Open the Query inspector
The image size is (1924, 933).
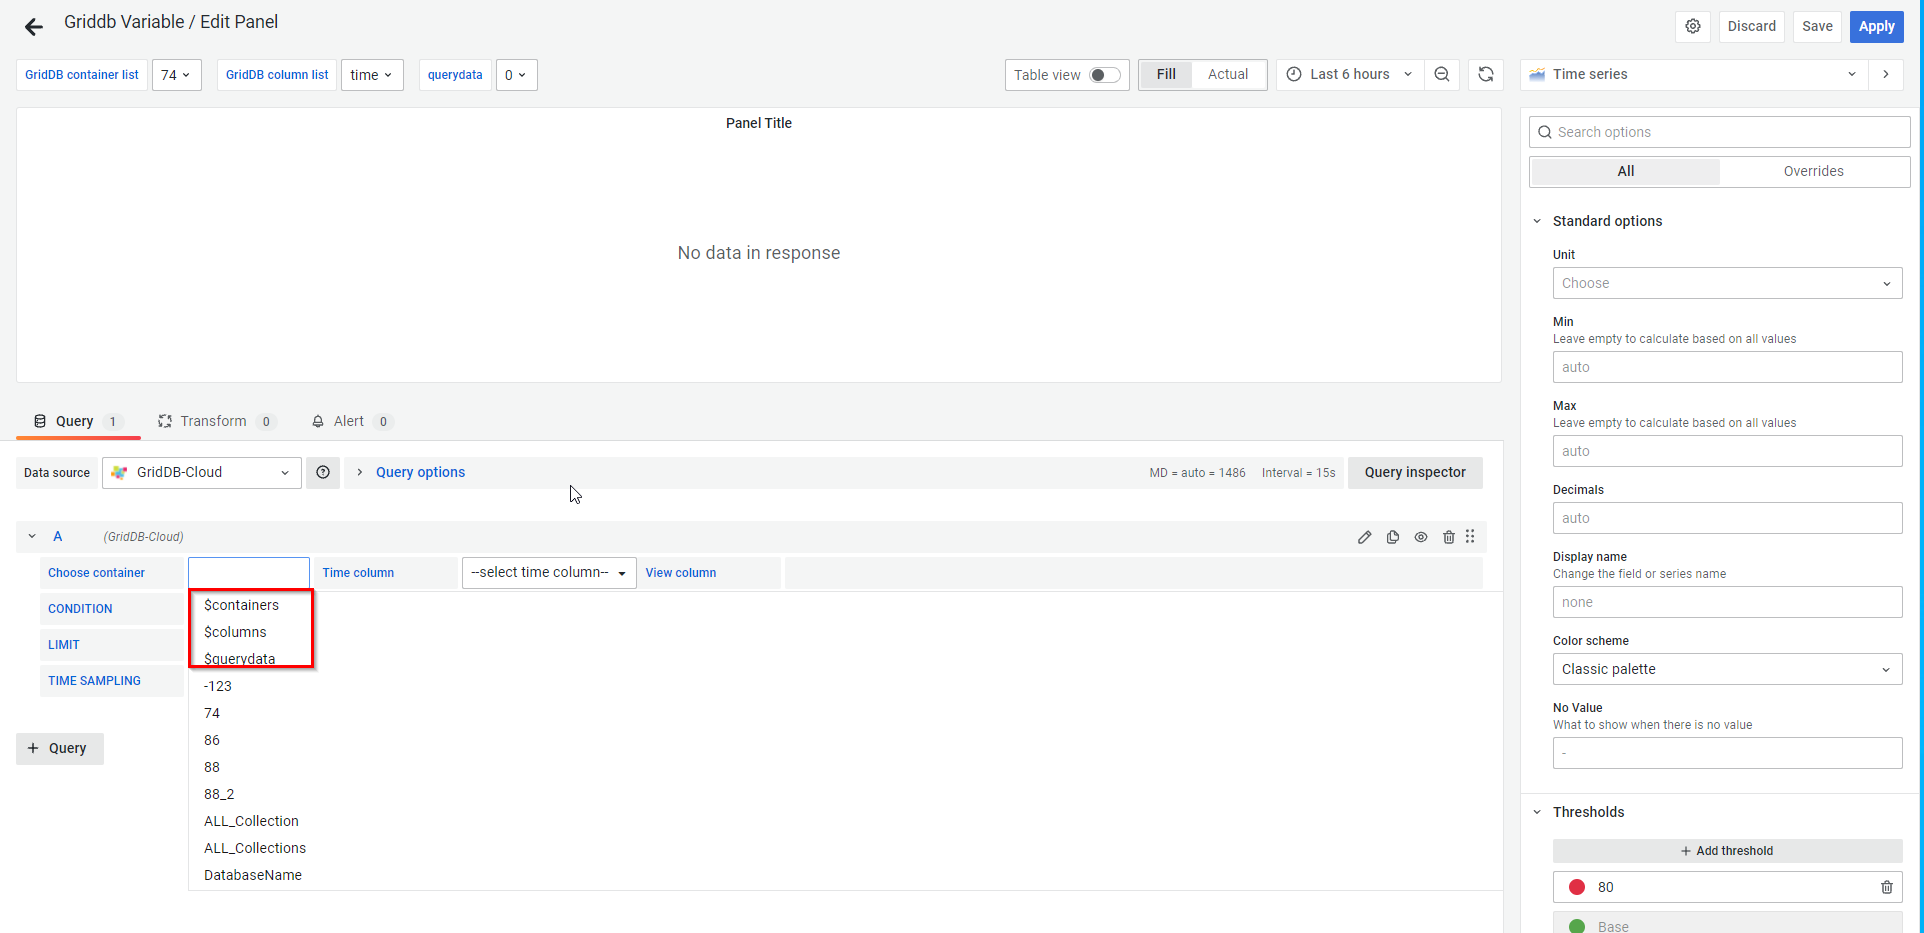(1414, 473)
